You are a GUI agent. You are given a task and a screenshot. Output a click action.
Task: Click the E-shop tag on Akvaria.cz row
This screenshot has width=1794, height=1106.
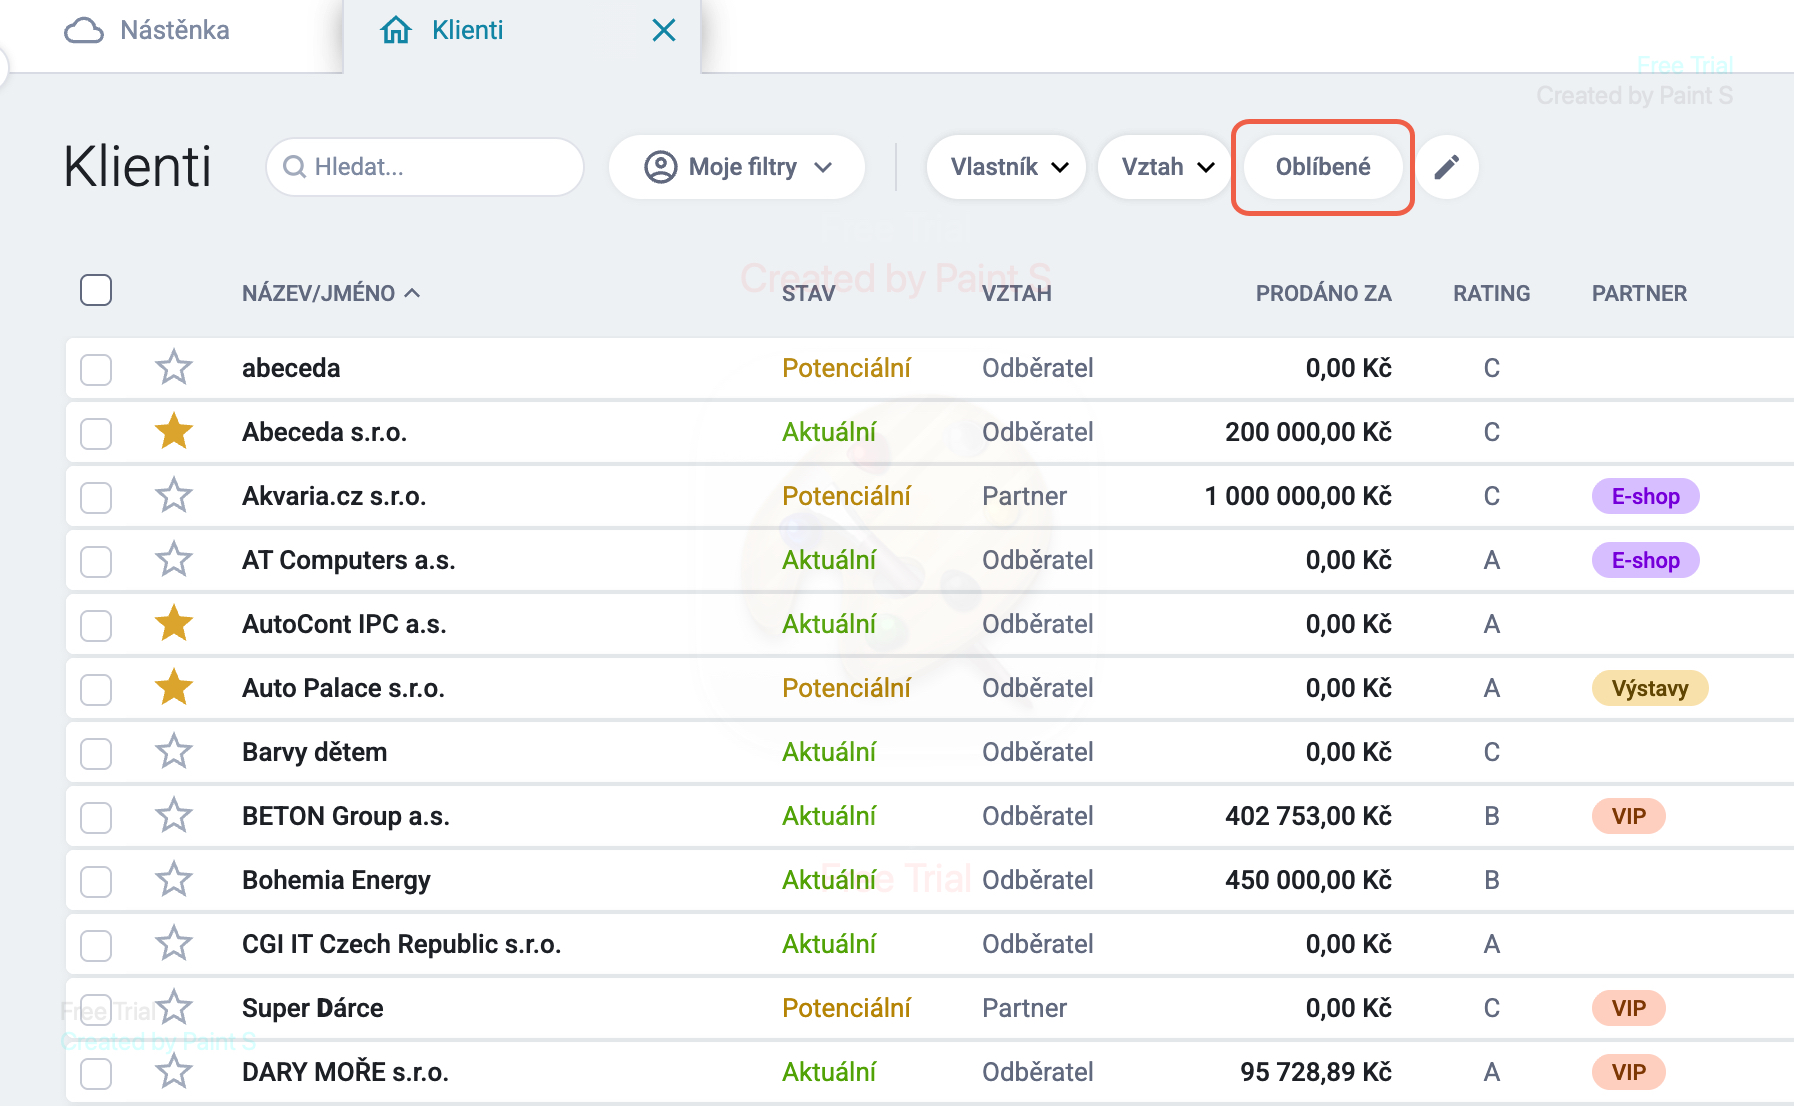(1645, 496)
